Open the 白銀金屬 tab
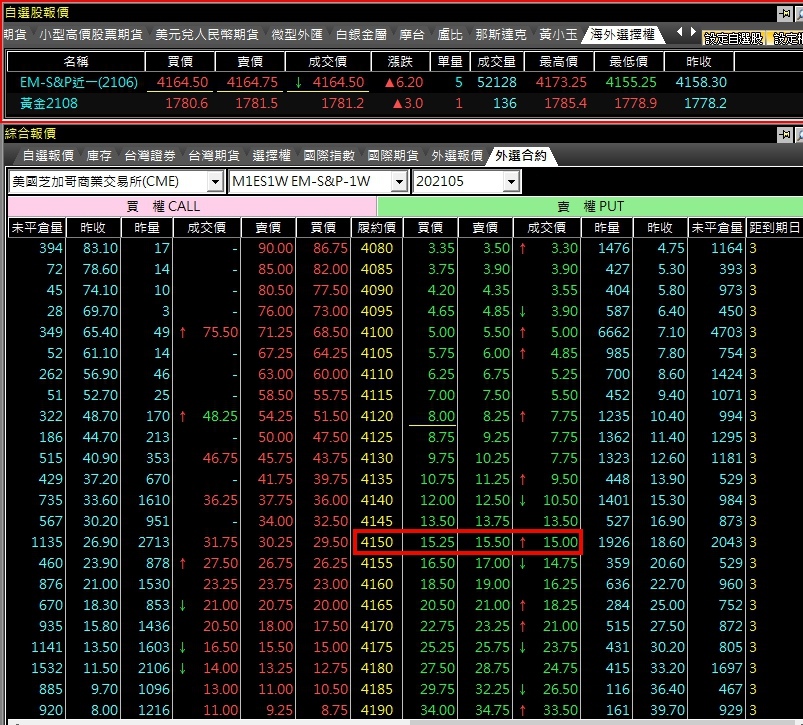This screenshot has width=803, height=725. tap(361, 34)
